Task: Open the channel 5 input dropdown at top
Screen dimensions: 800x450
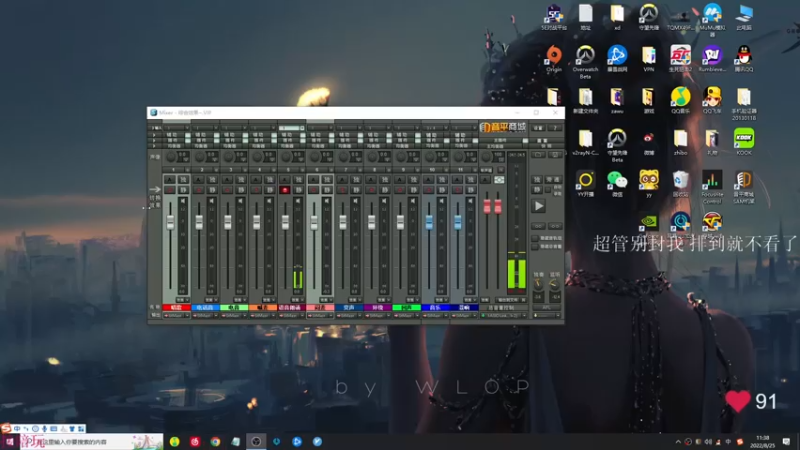Action: pyautogui.click(x=291, y=128)
